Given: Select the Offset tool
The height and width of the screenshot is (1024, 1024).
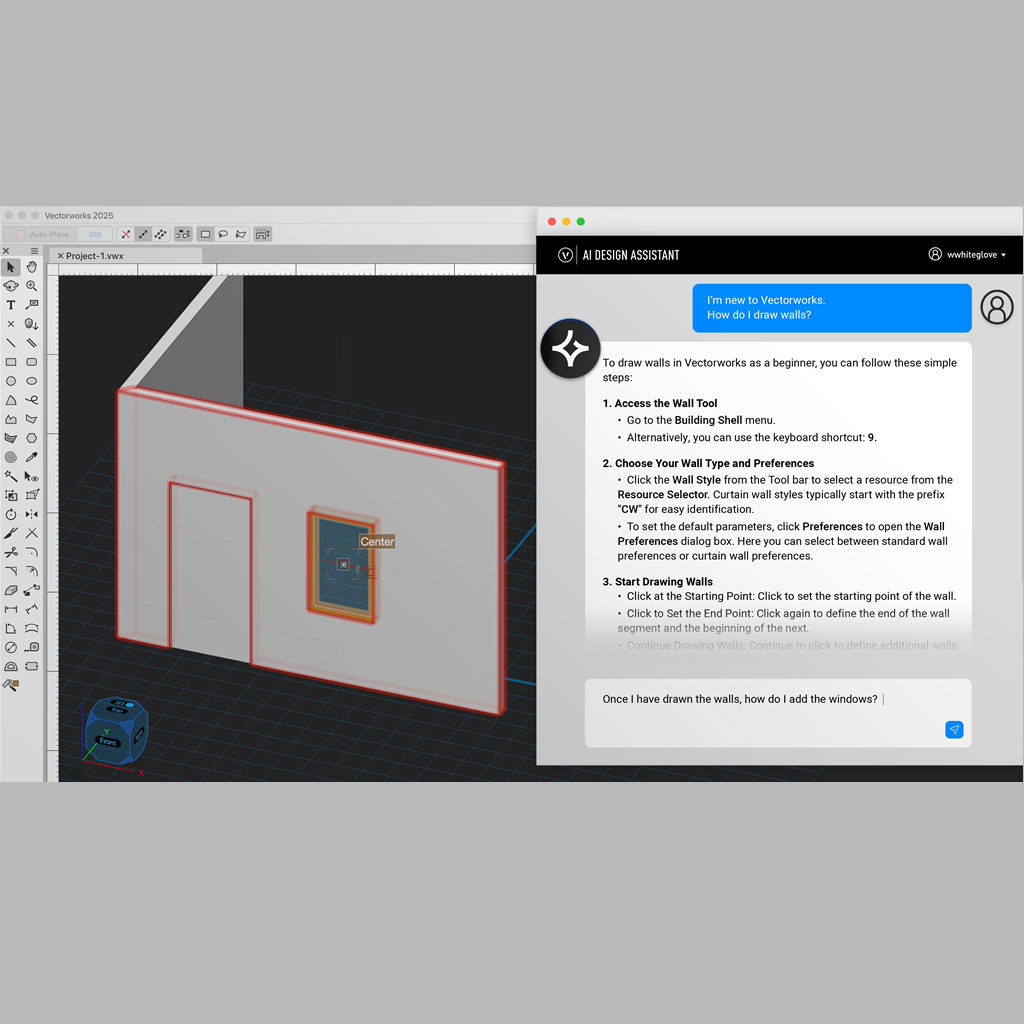Looking at the screenshot, I should tap(31, 571).
